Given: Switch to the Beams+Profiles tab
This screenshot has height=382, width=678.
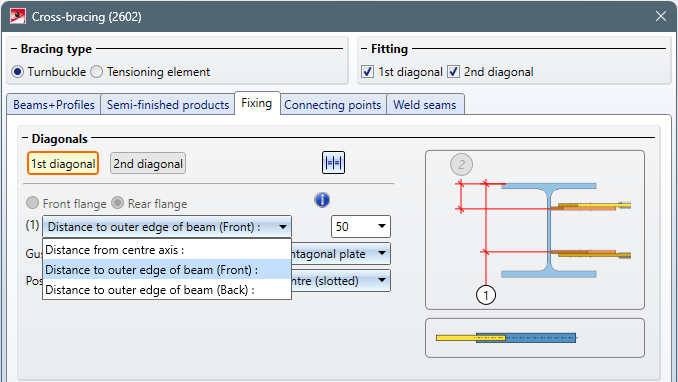Looking at the screenshot, I should point(54,105).
